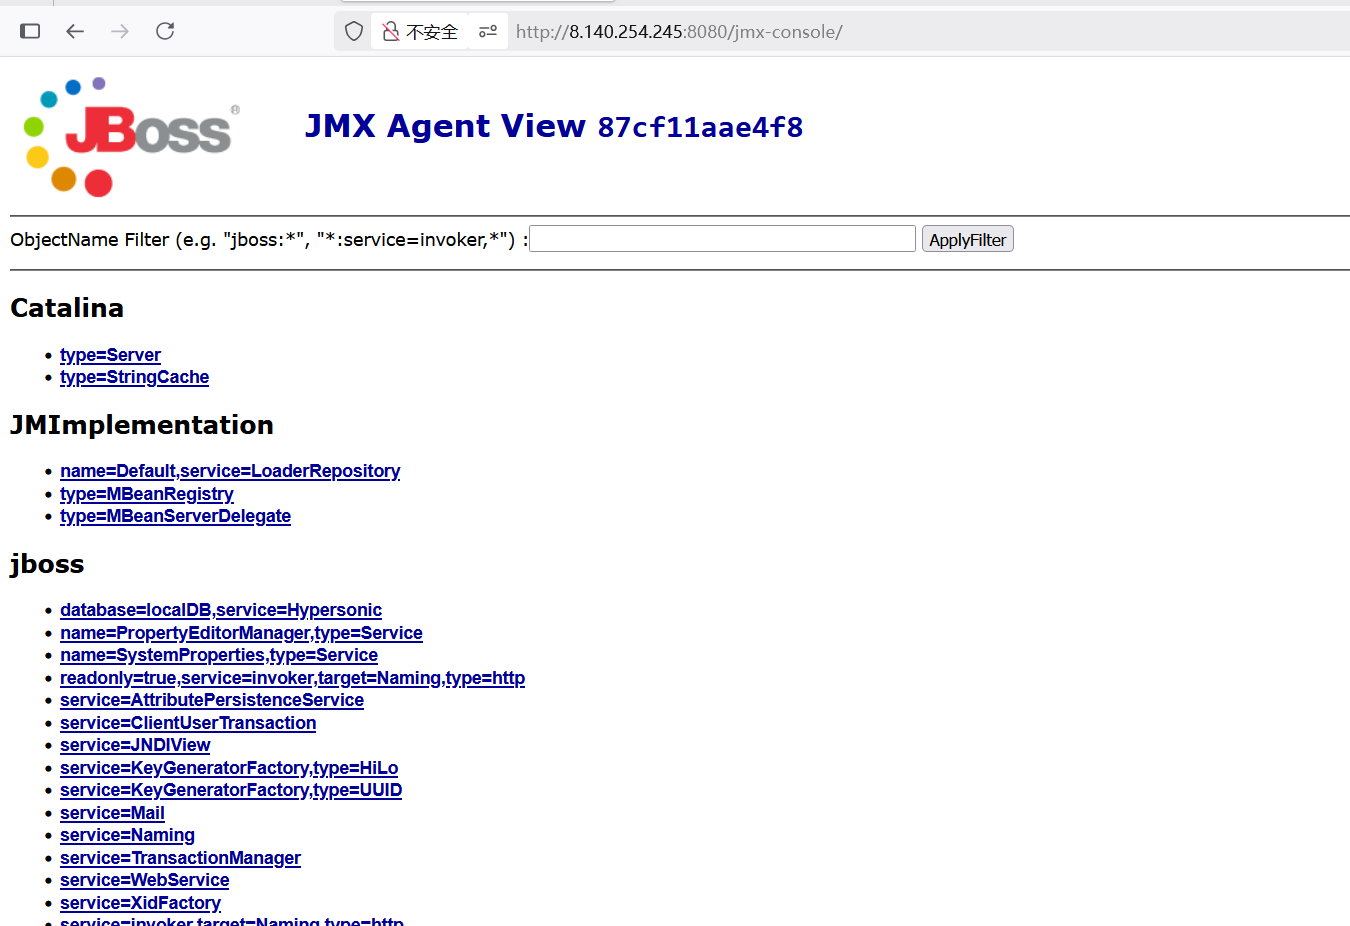Click the JMImplementation section heading
The width and height of the screenshot is (1350, 926).
(x=142, y=425)
